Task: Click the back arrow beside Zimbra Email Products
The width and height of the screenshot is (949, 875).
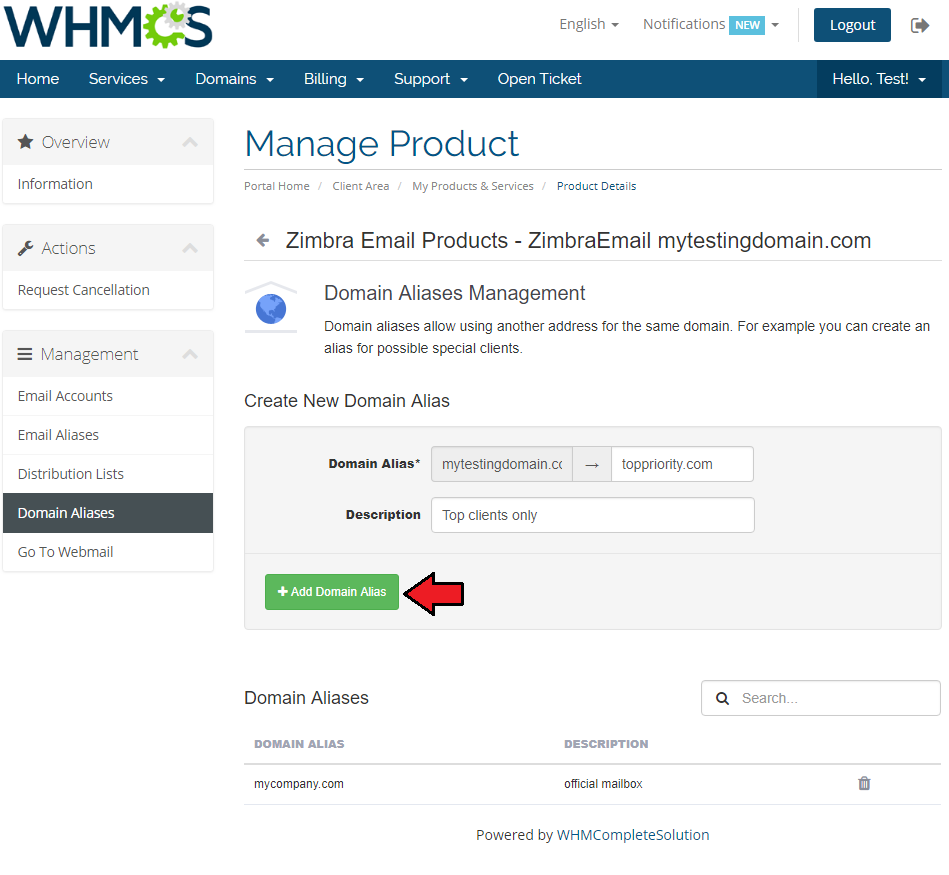Action: (x=263, y=240)
